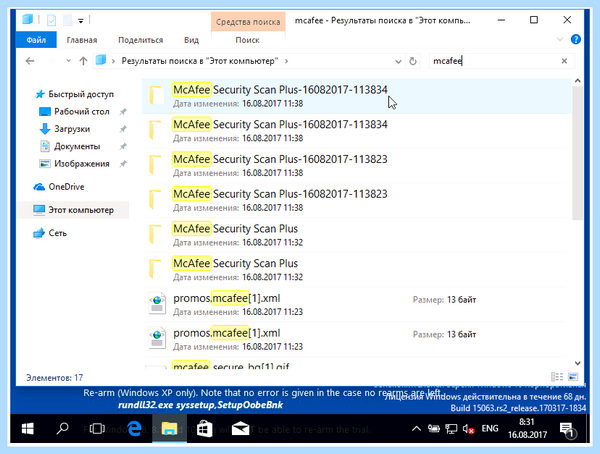Click the address bar path text

coord(199,61)
